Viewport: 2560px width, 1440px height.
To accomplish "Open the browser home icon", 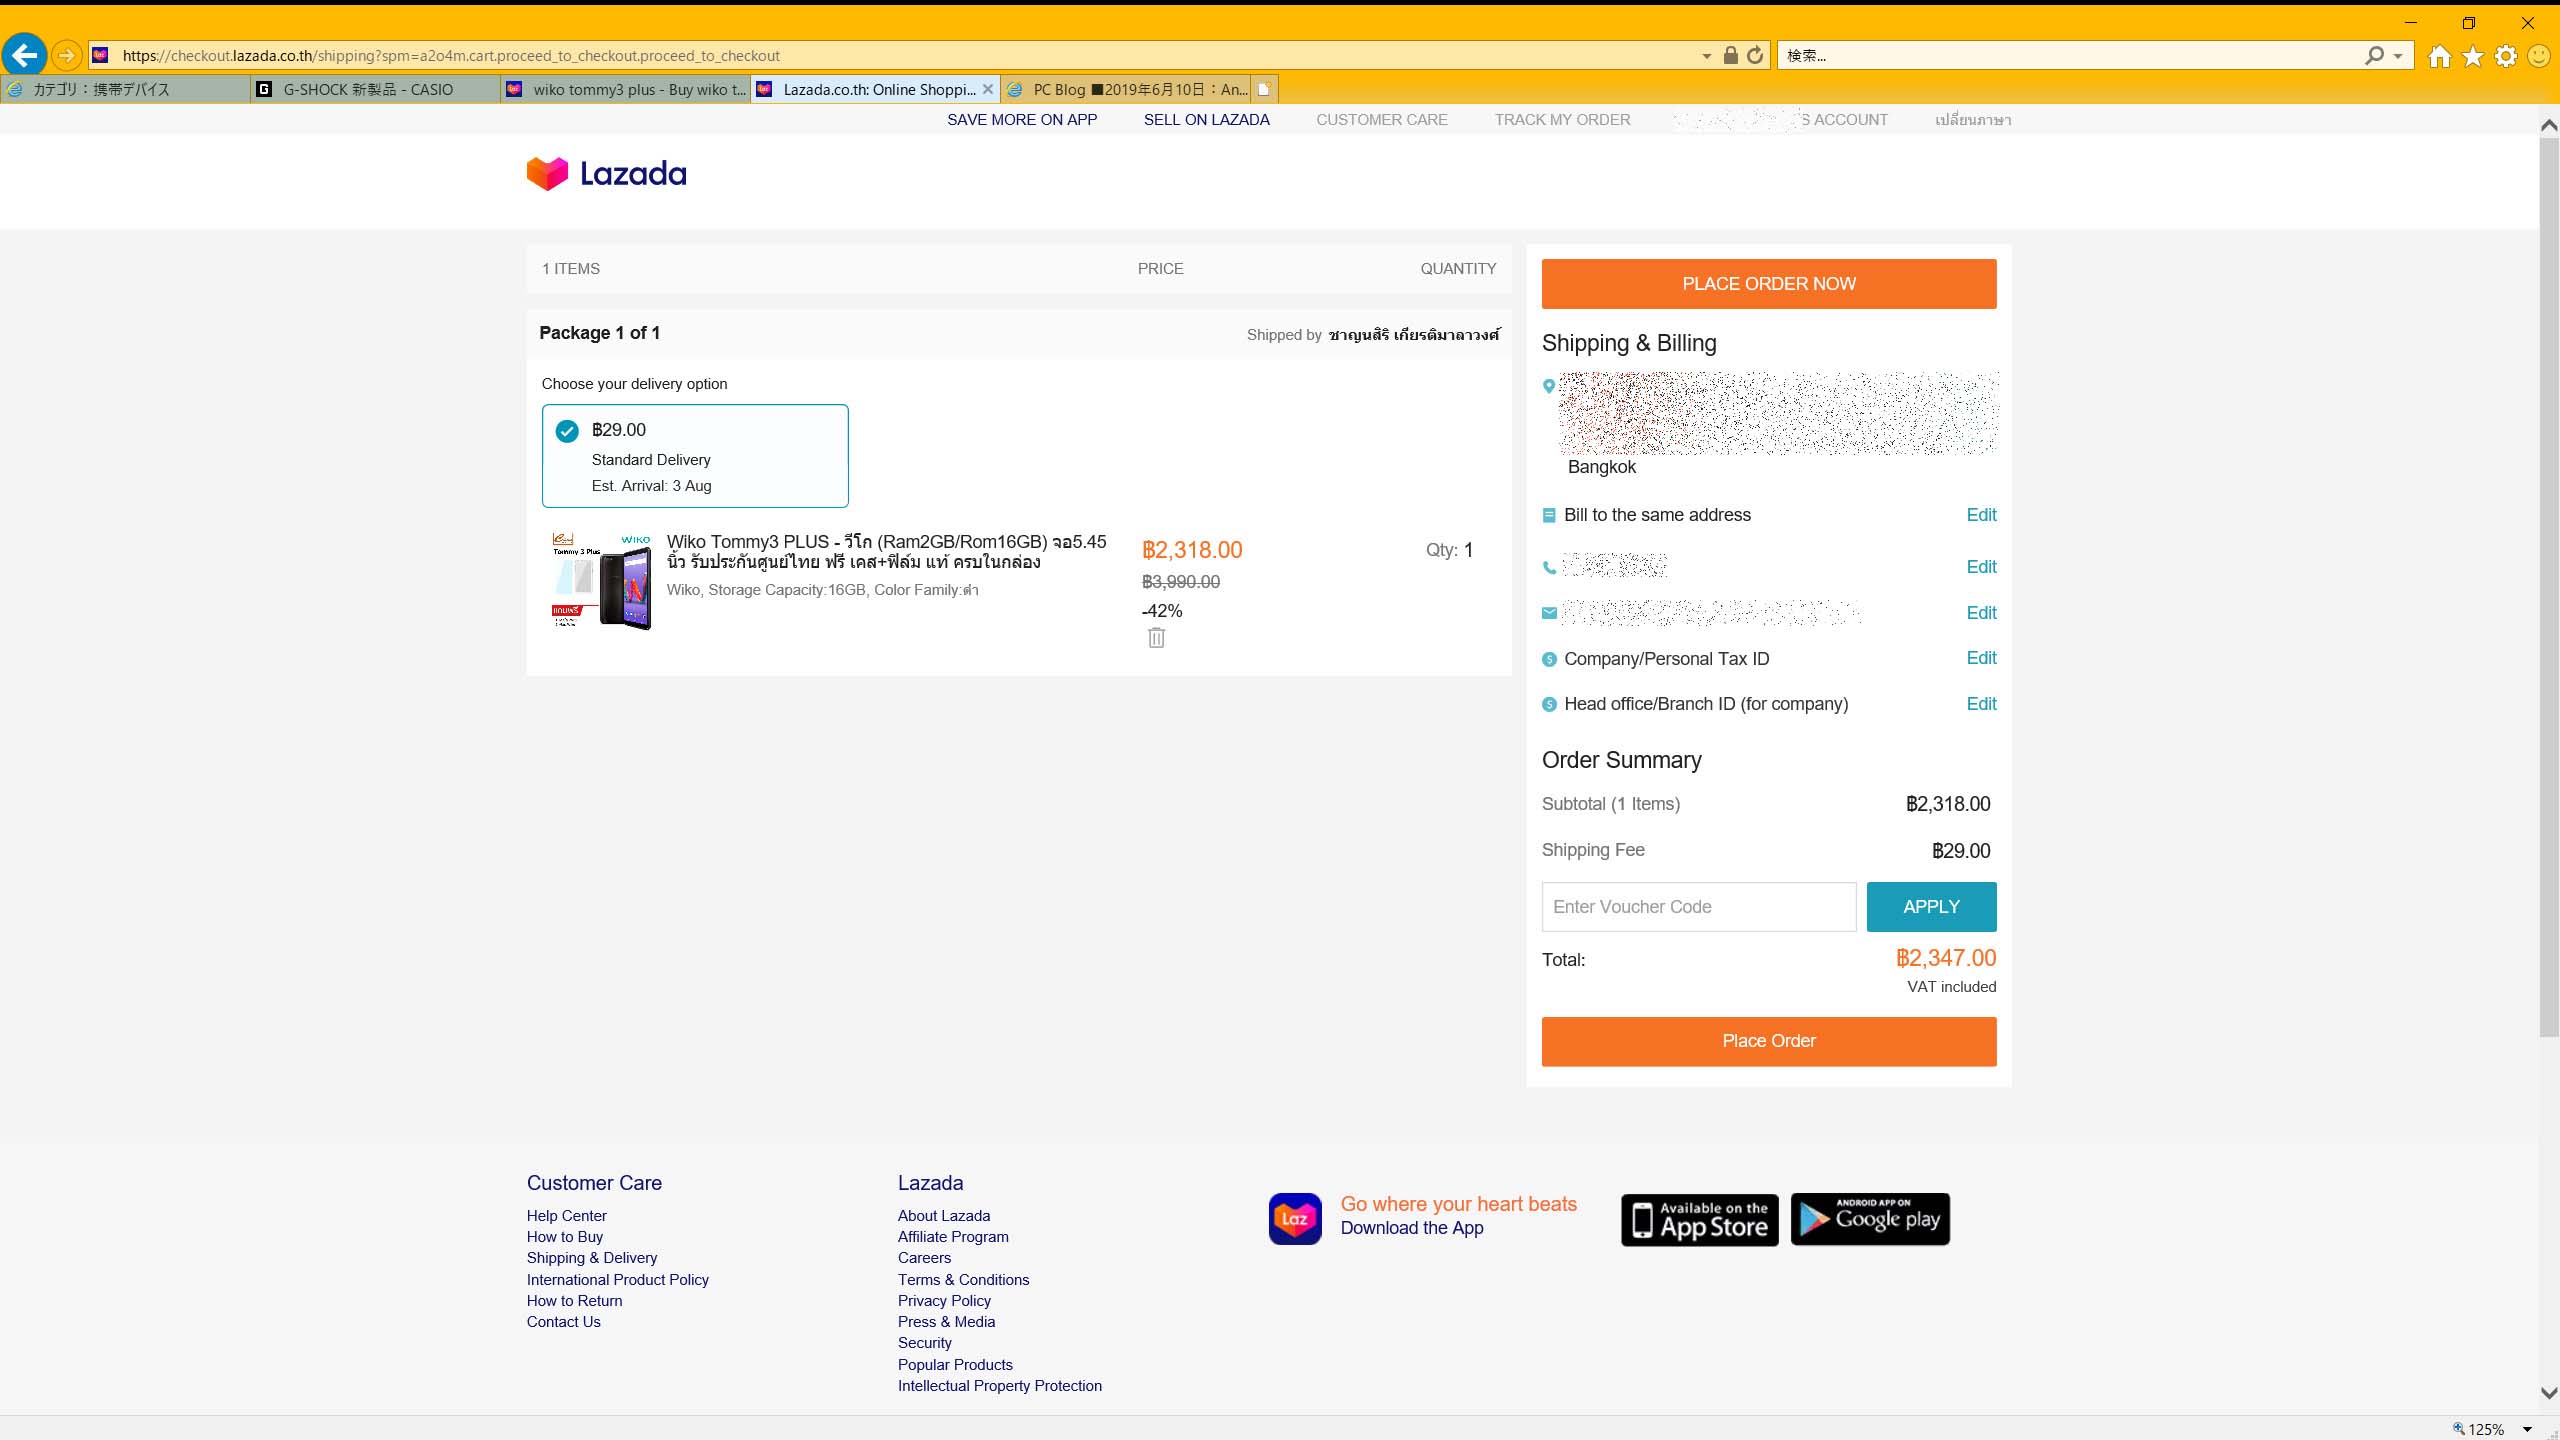I will pos(2440,56).
